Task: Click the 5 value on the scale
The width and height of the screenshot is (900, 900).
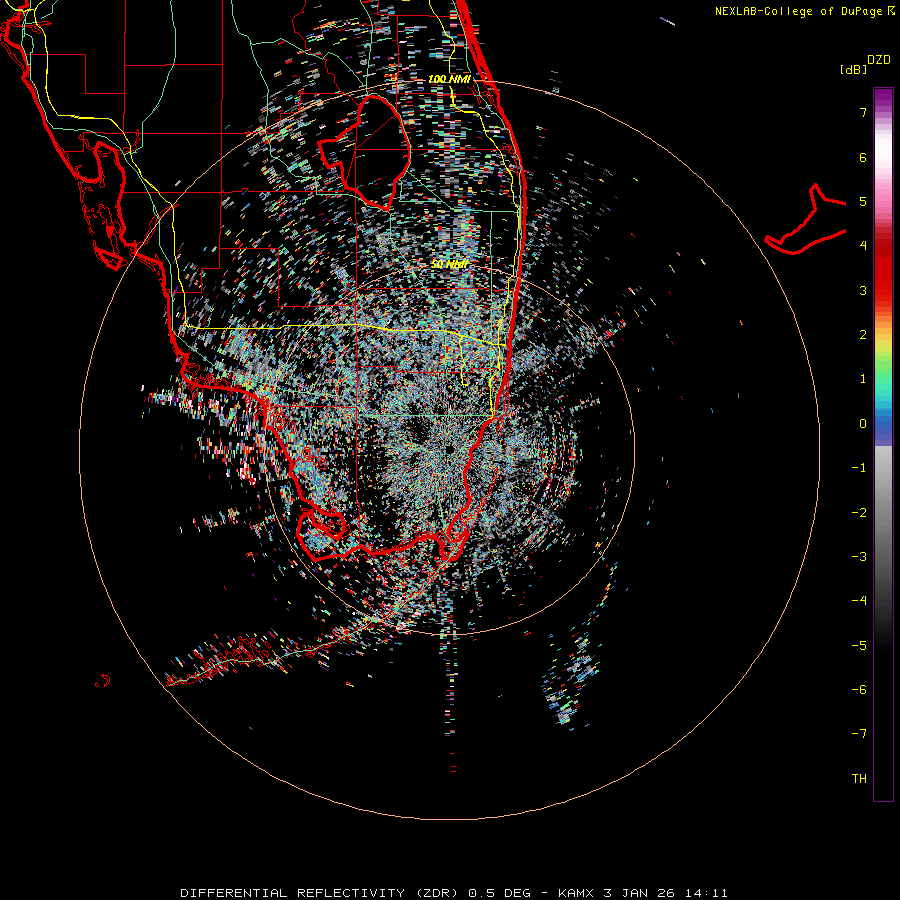Action: [863, 201]
